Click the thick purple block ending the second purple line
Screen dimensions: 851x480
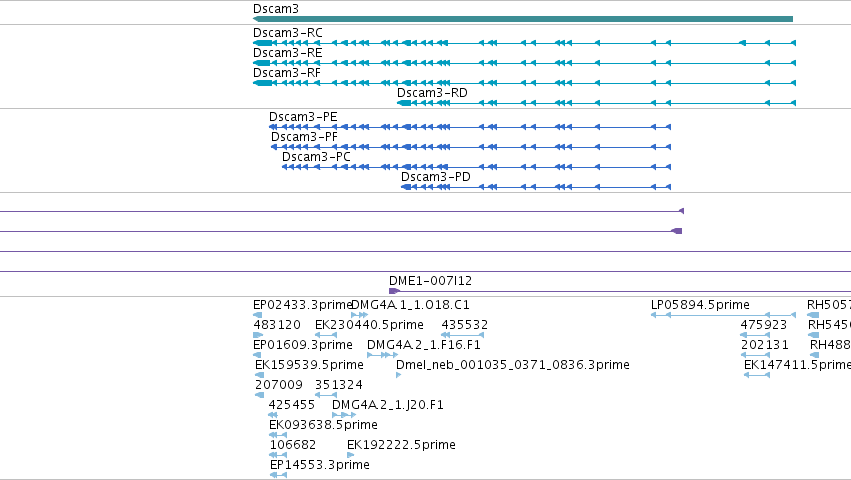[677, 231]
